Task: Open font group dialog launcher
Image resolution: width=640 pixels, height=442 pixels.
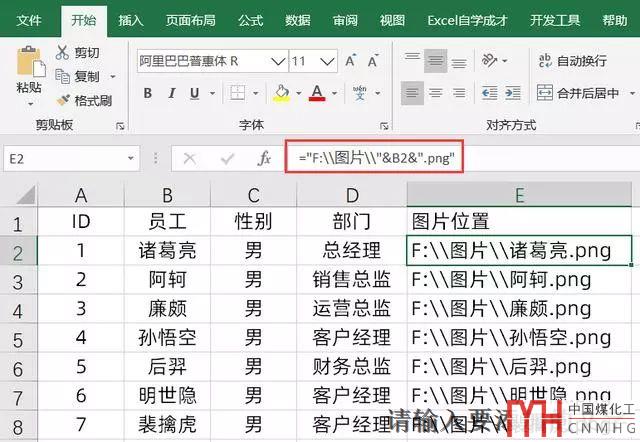Action: point(384,126)
